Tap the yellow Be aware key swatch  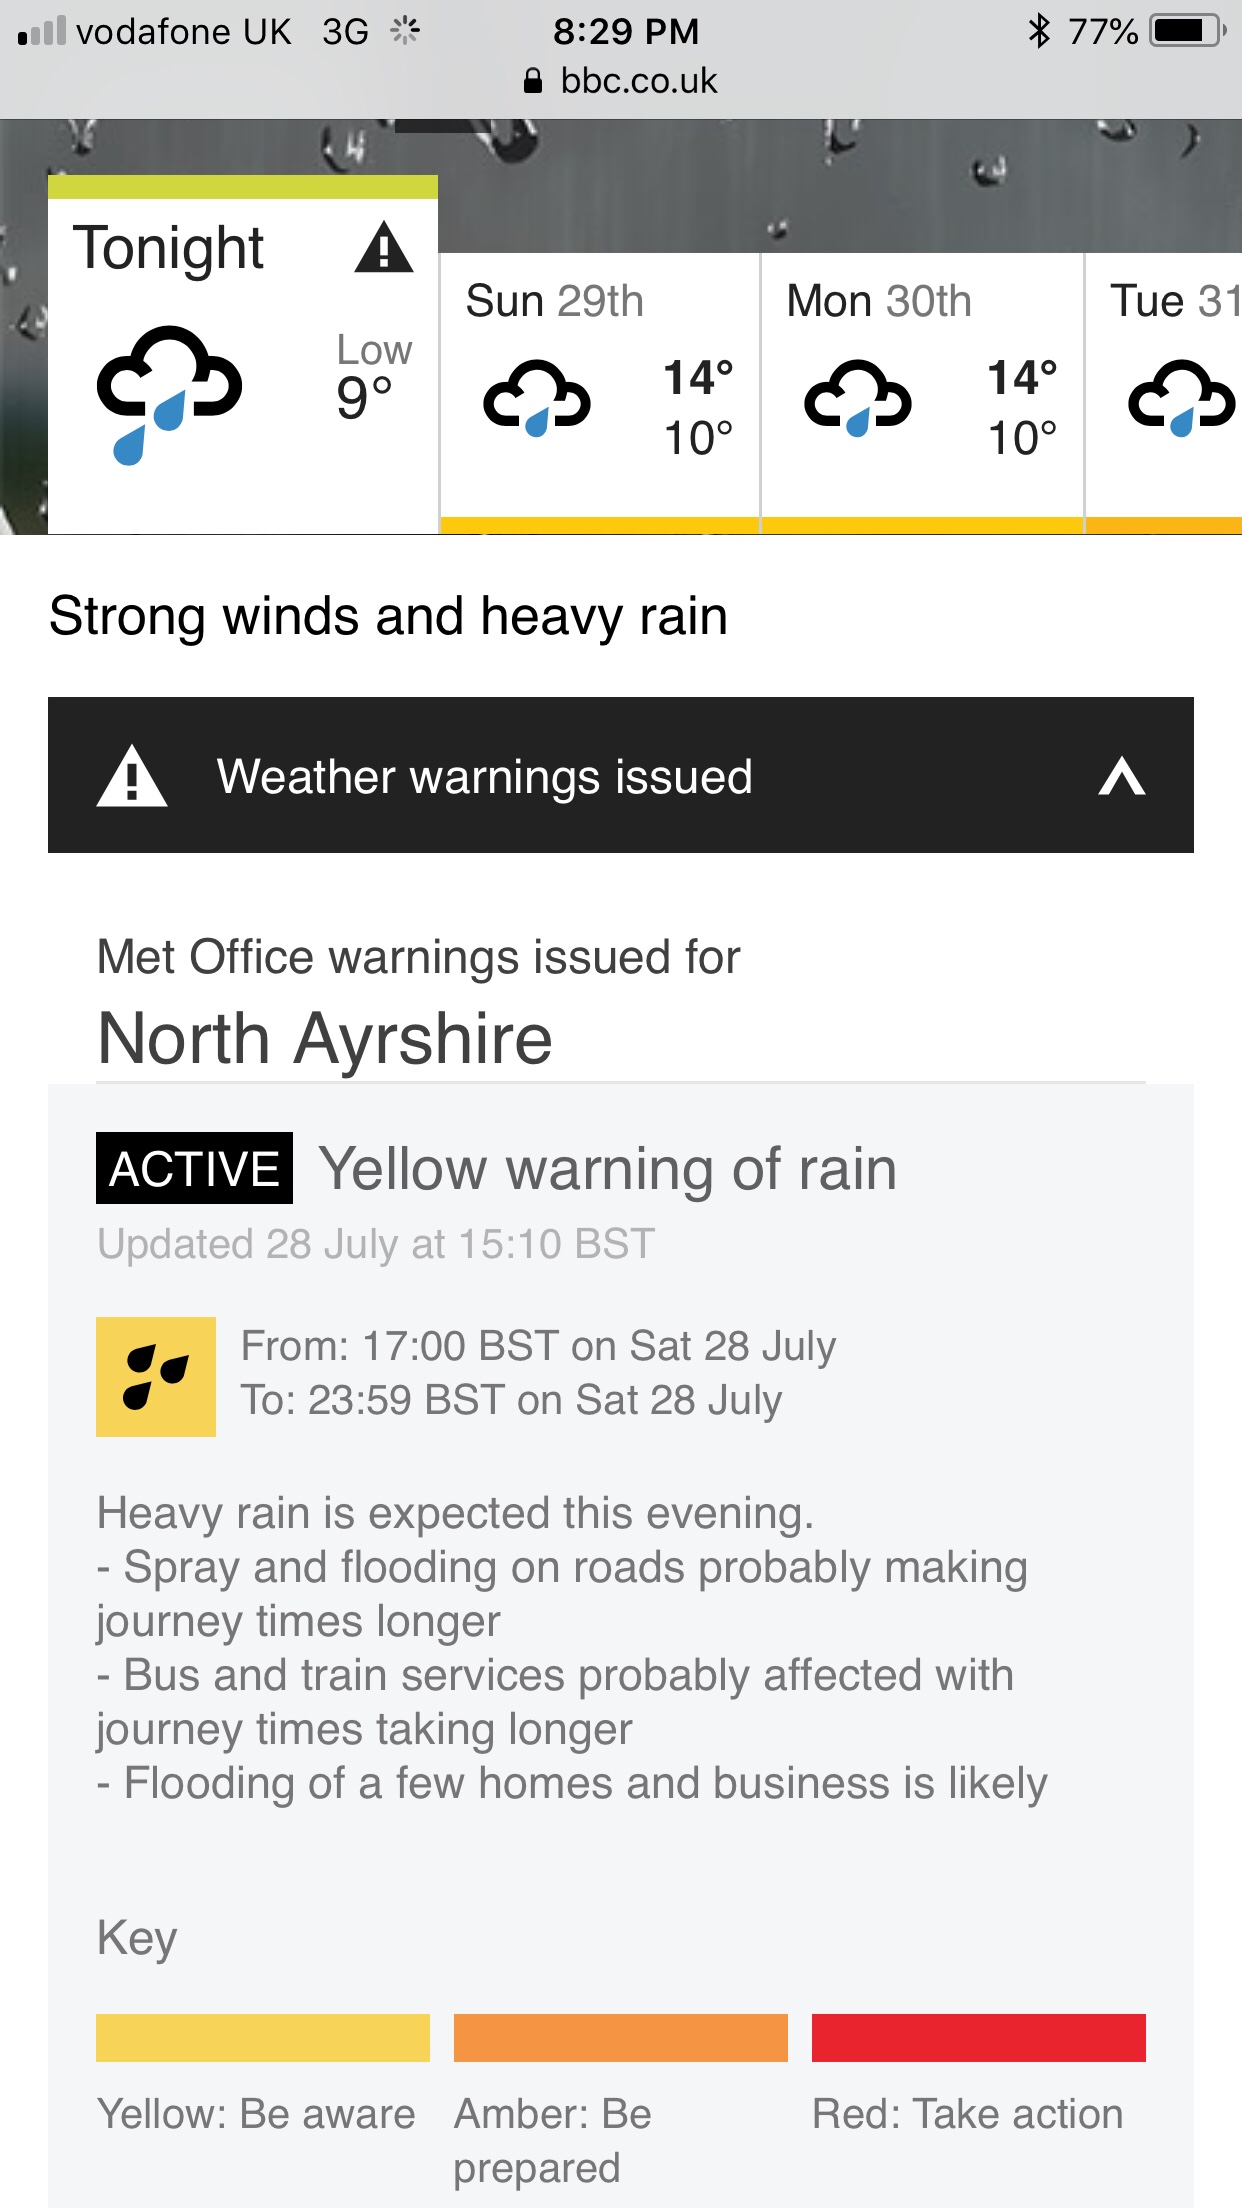263,2038
